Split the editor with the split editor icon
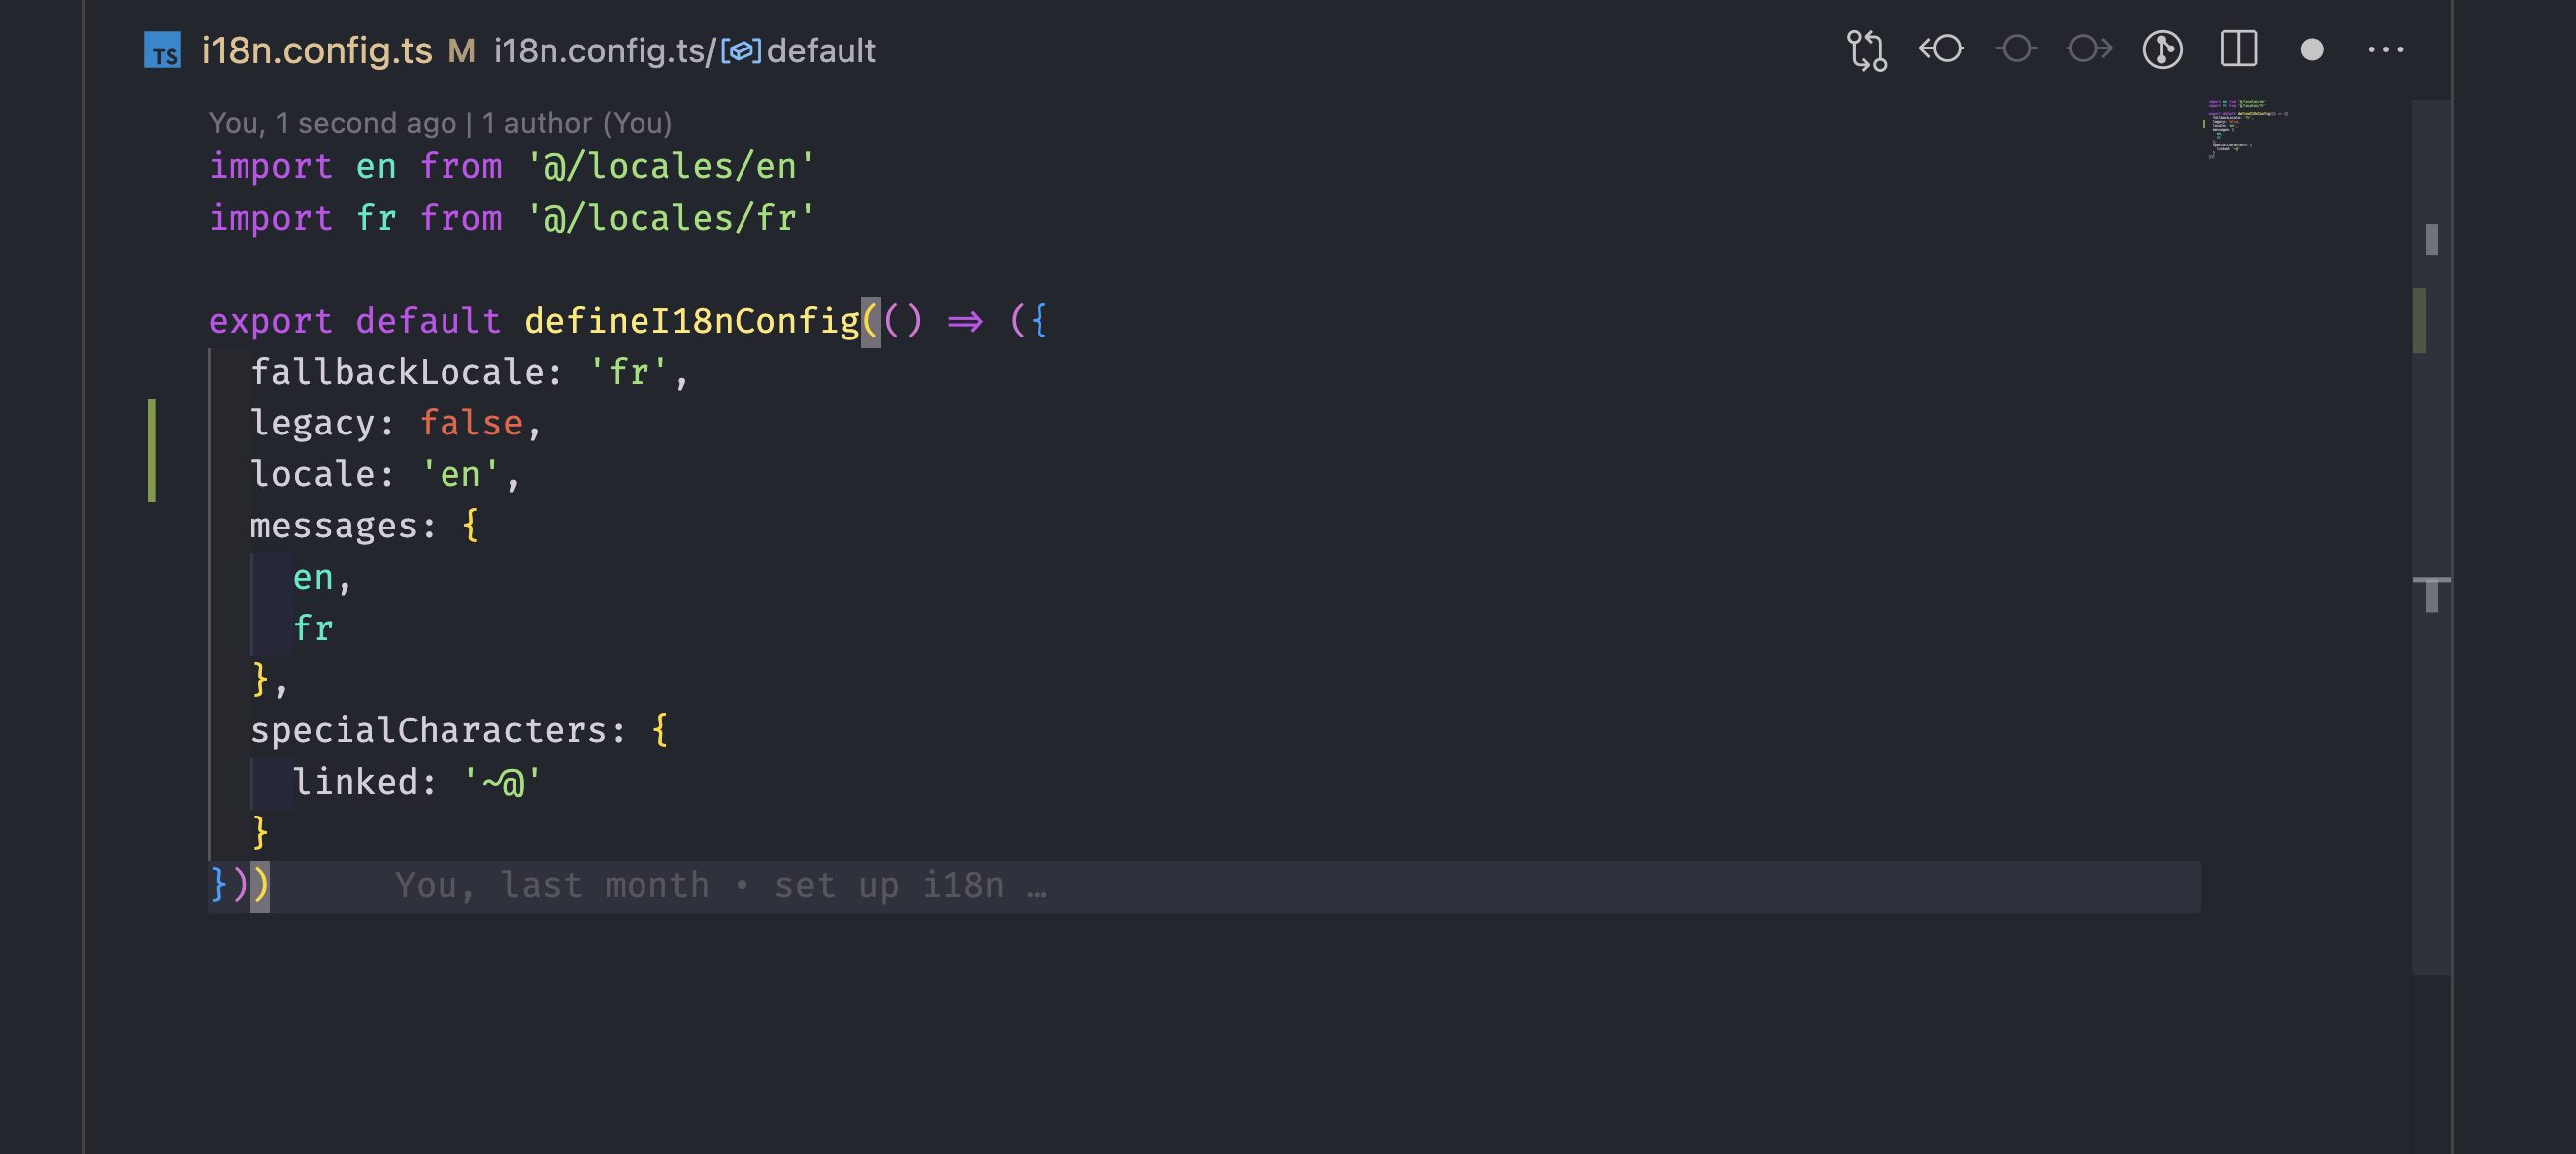The width and height of the screenshot is (2576, 1154). [x=2240, y=48]
